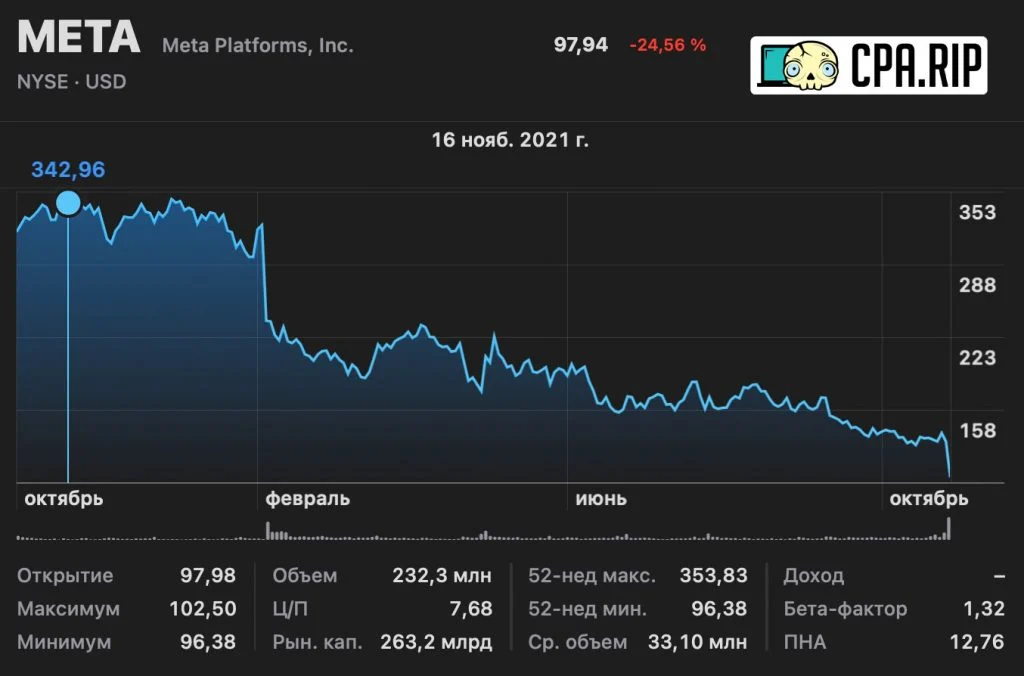
Task: Click the META ticker heading
Action: [x=79, y=37]
